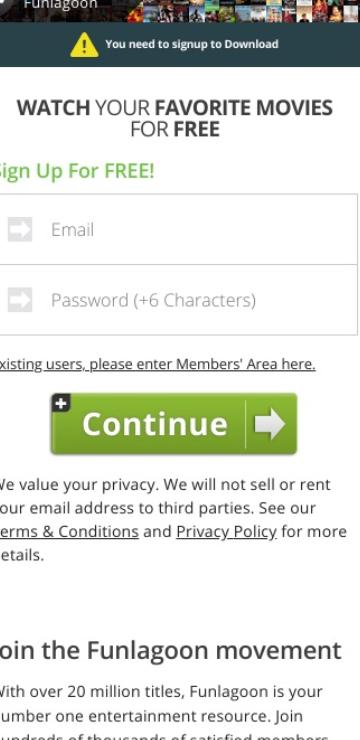360x740 pixels.
Task: Click the 'Watch your favorite movies' headline
Action: coord(175,118)
